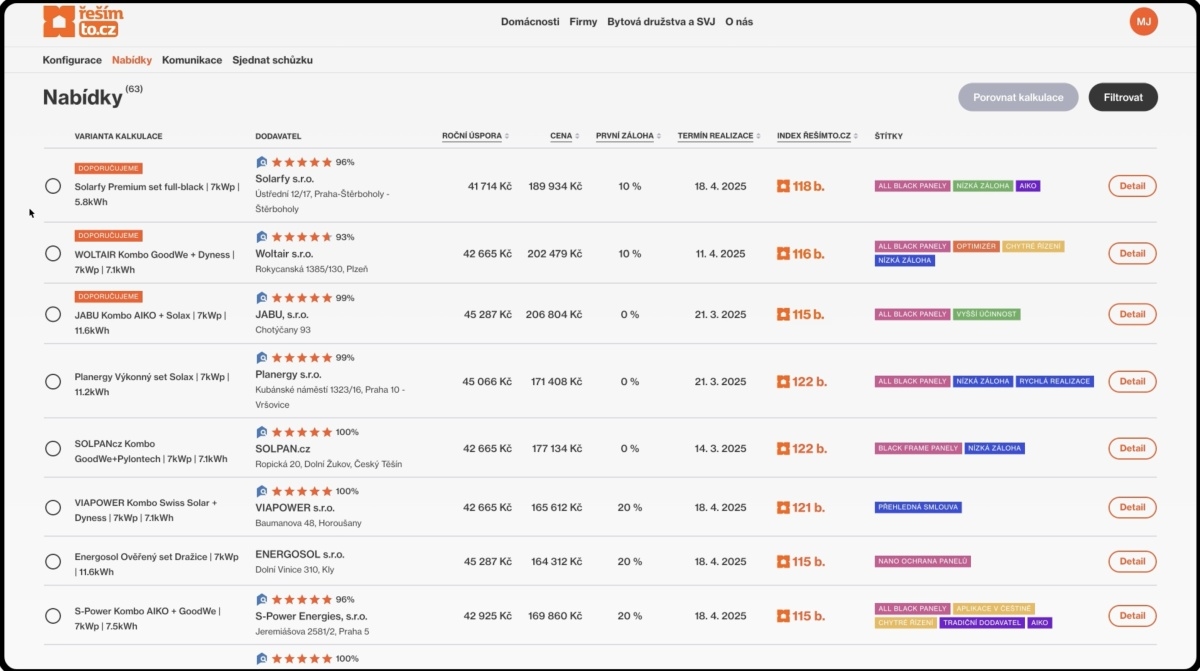Open the Filtrovat options
Screen dimensions: 1200x671
click(1123, 97)
